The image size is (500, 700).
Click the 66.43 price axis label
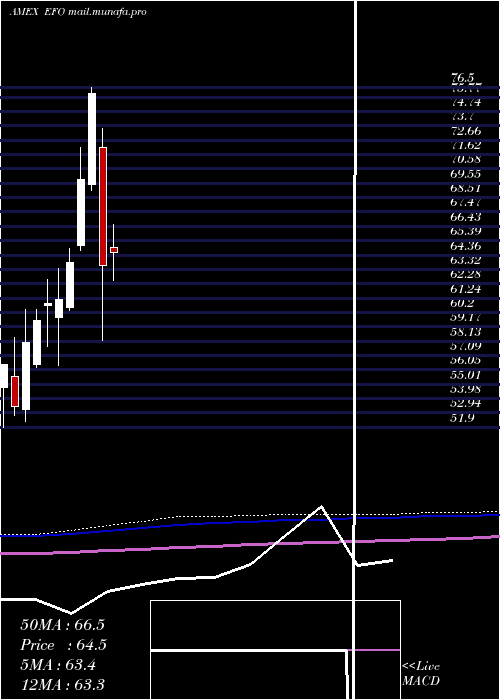[x=466, y=217]
